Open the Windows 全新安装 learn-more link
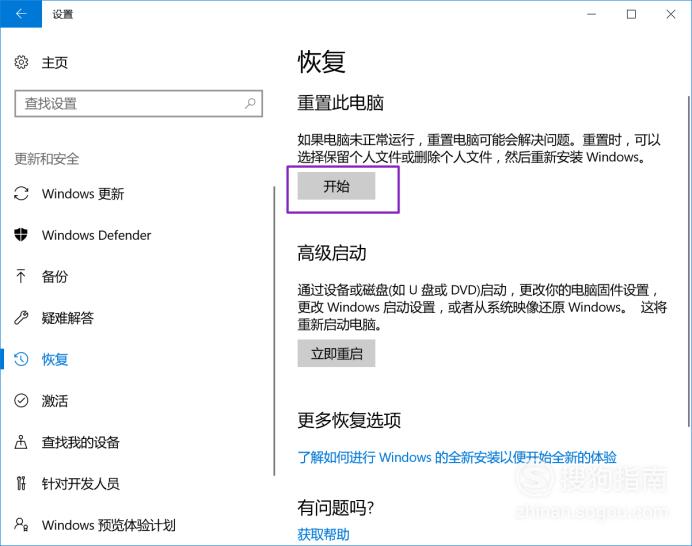The image size is (692, 546). pos(457,457)
